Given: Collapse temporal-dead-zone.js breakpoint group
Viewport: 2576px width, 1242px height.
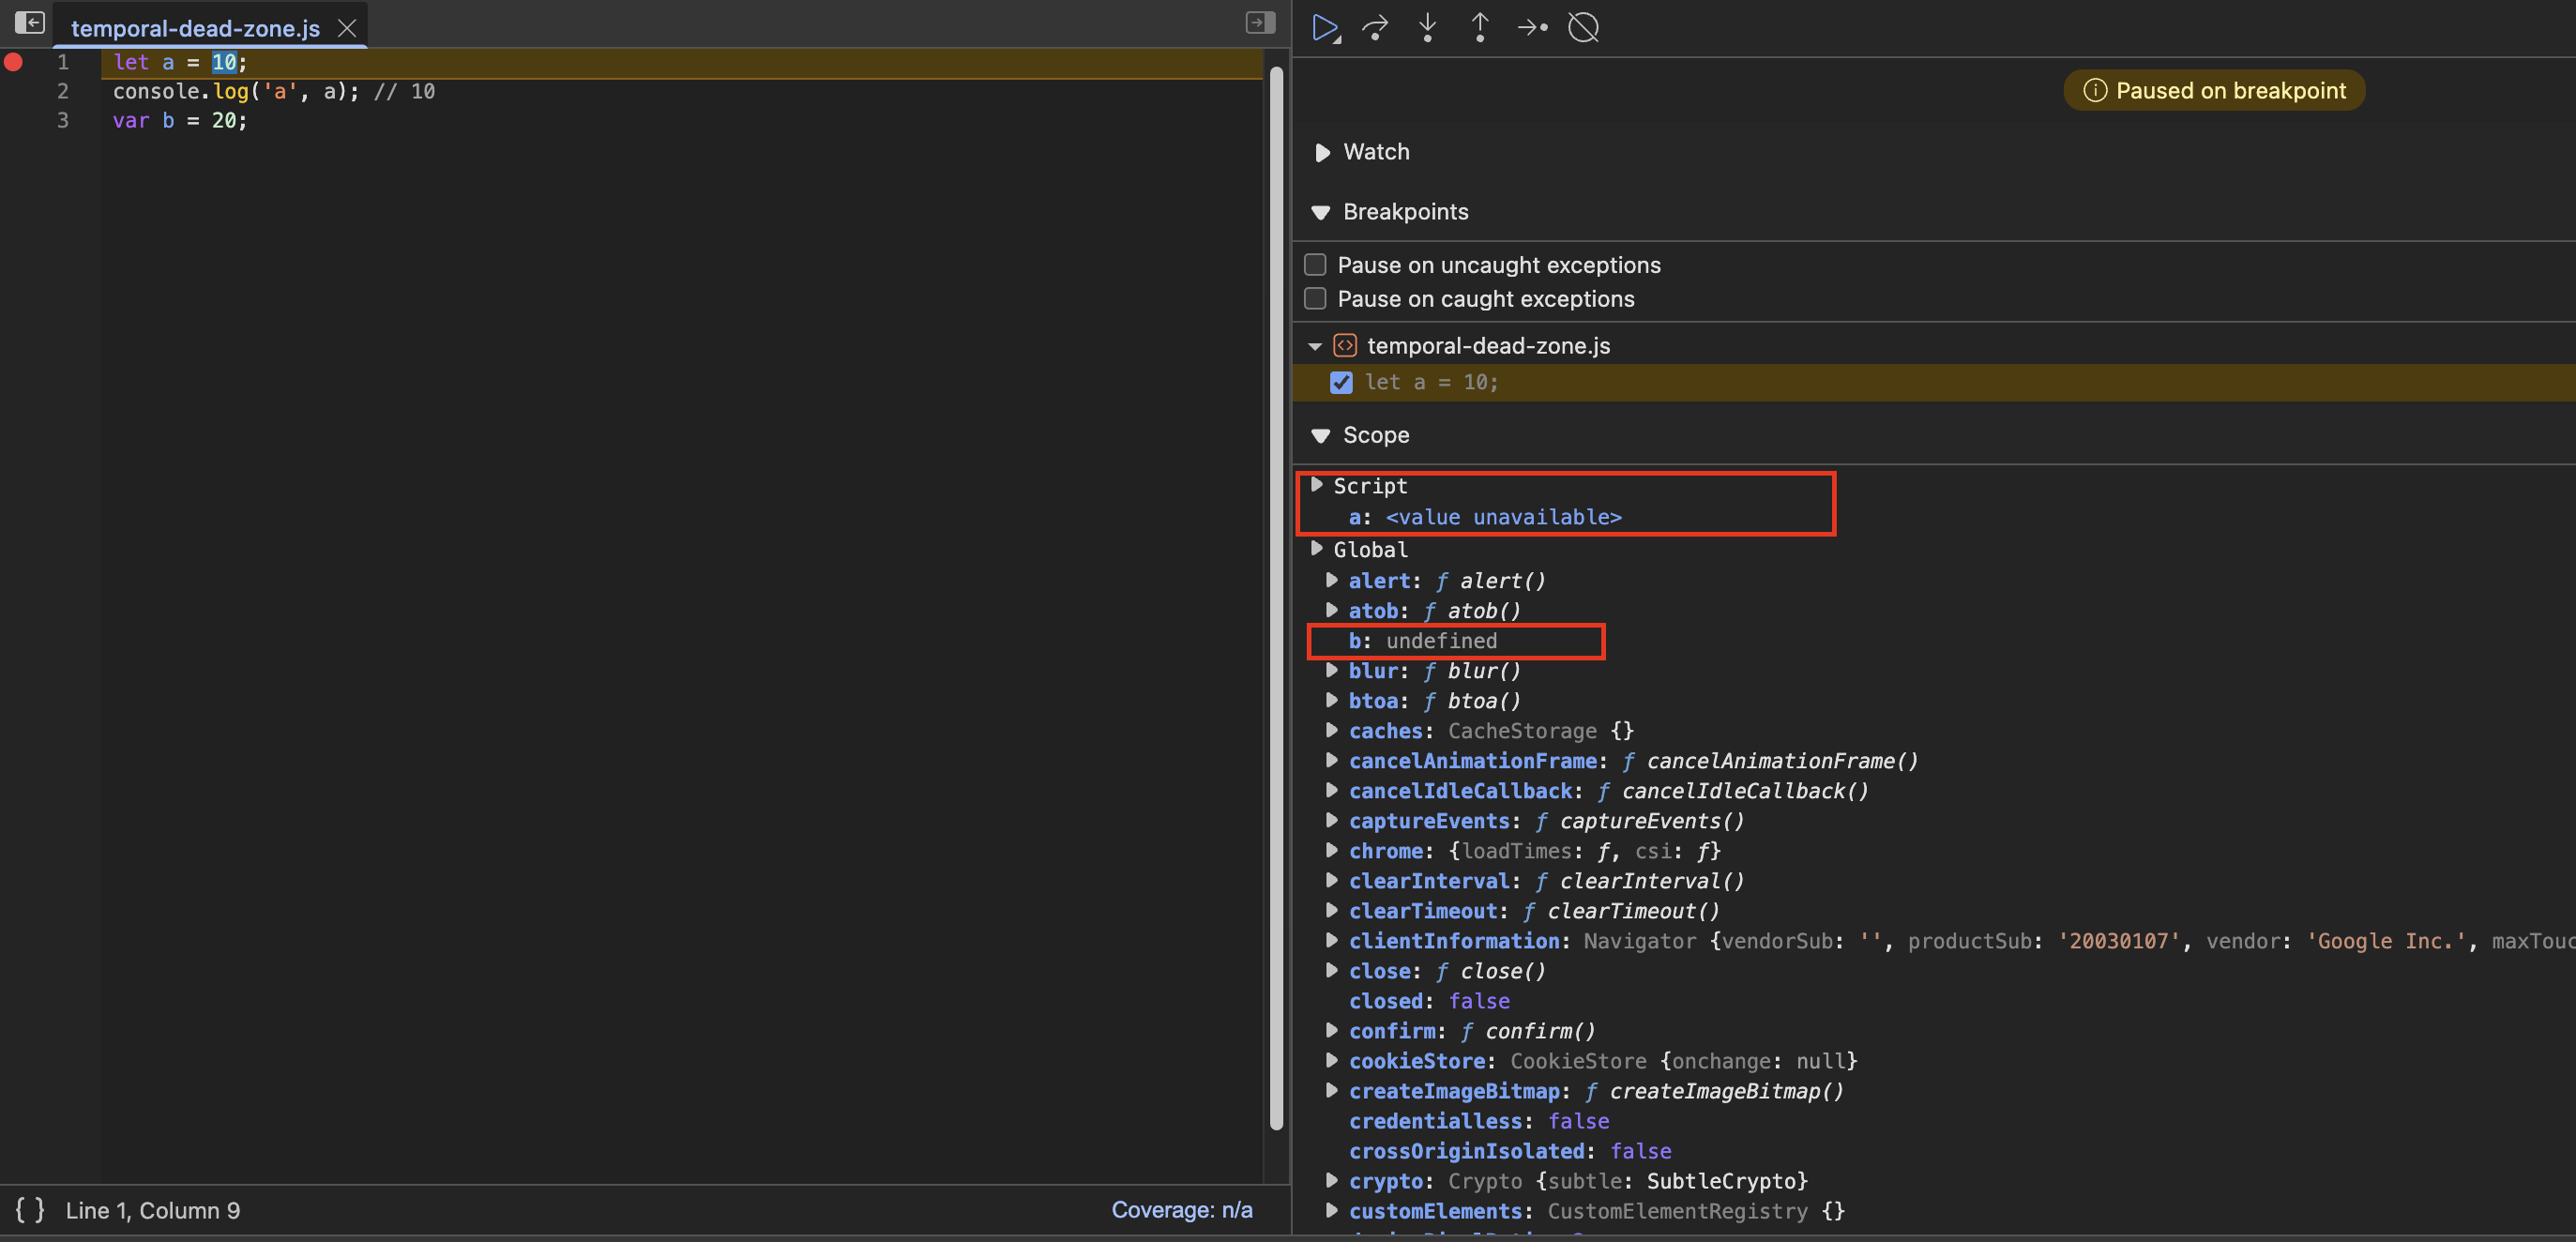Looking at the screenshot, I should 1315,346.
